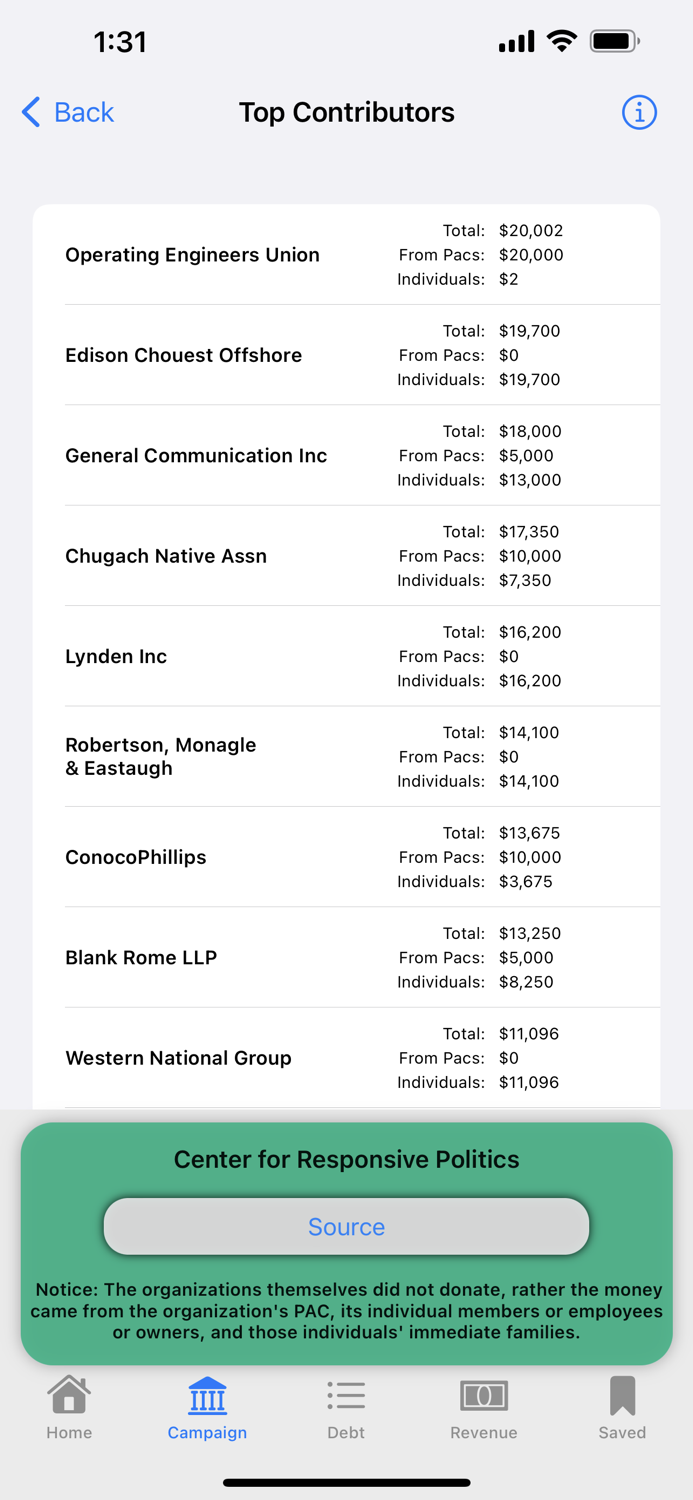The height and width of the screenshot is (1500, 693).
Task: Select the Operating Engineers Union row
Action: click(192, 255)
